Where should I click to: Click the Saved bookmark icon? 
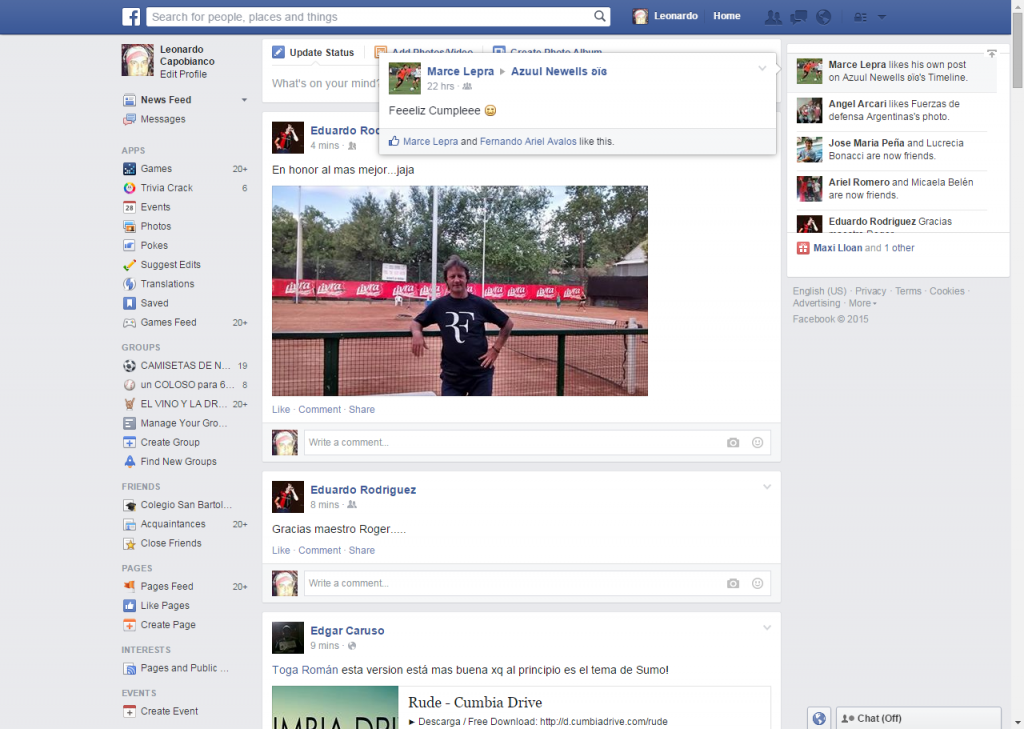tap(129, 303)
